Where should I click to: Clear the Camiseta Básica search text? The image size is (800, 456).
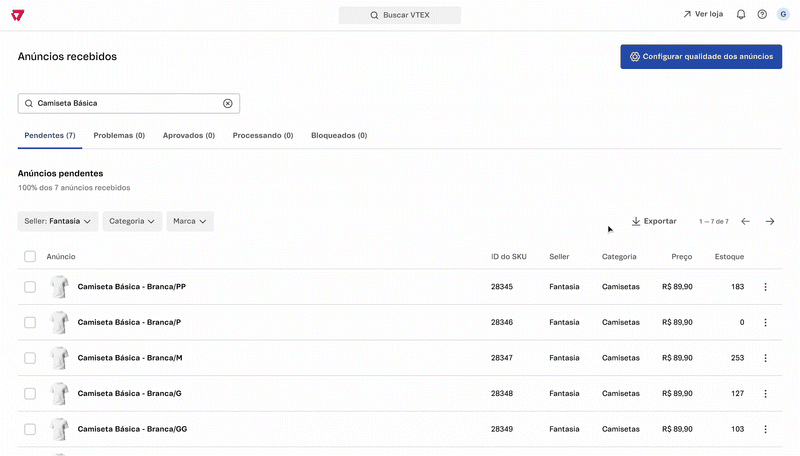227,103
